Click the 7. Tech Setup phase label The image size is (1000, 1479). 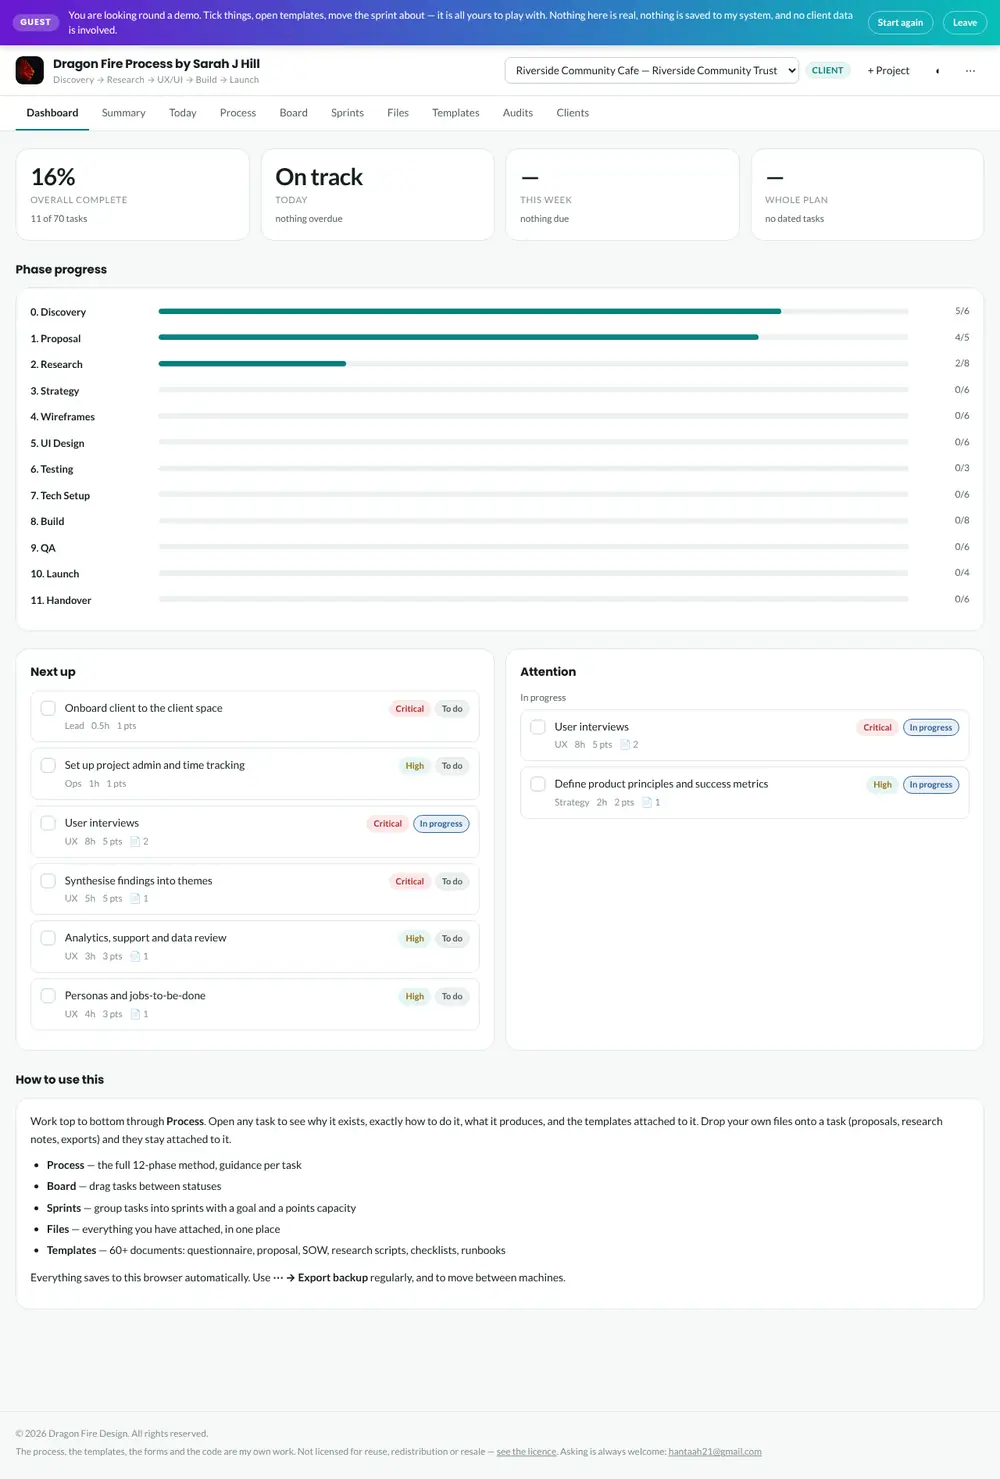click(60, 496)
